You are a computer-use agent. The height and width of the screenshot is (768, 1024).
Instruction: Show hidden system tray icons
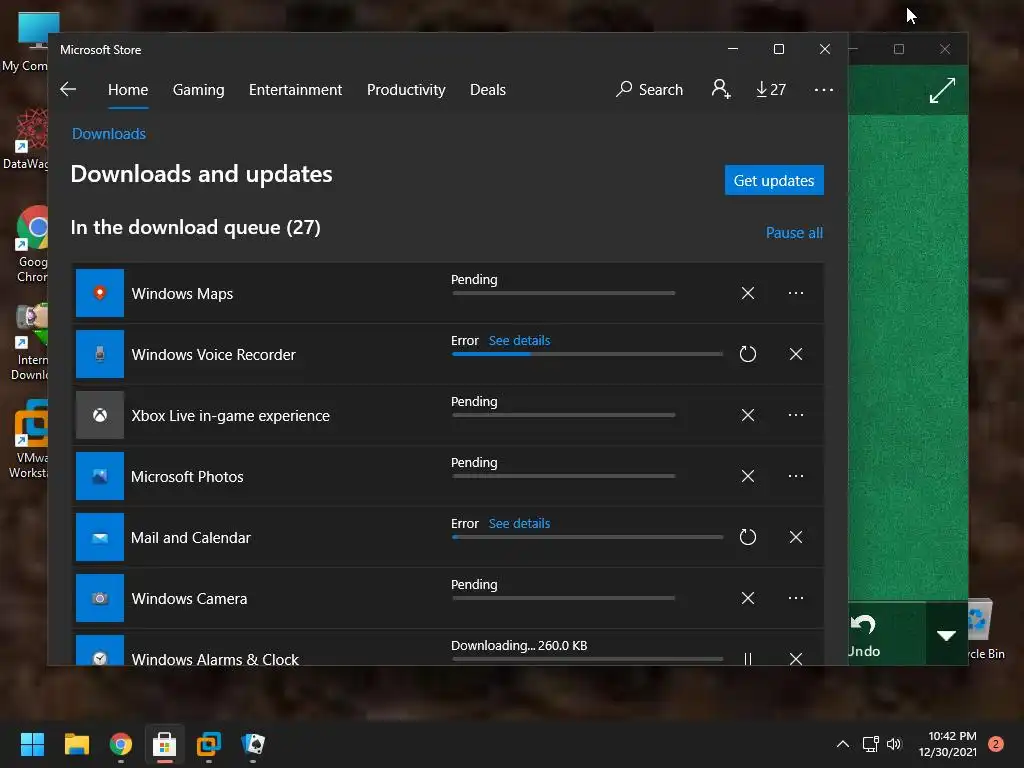point(843,744)
